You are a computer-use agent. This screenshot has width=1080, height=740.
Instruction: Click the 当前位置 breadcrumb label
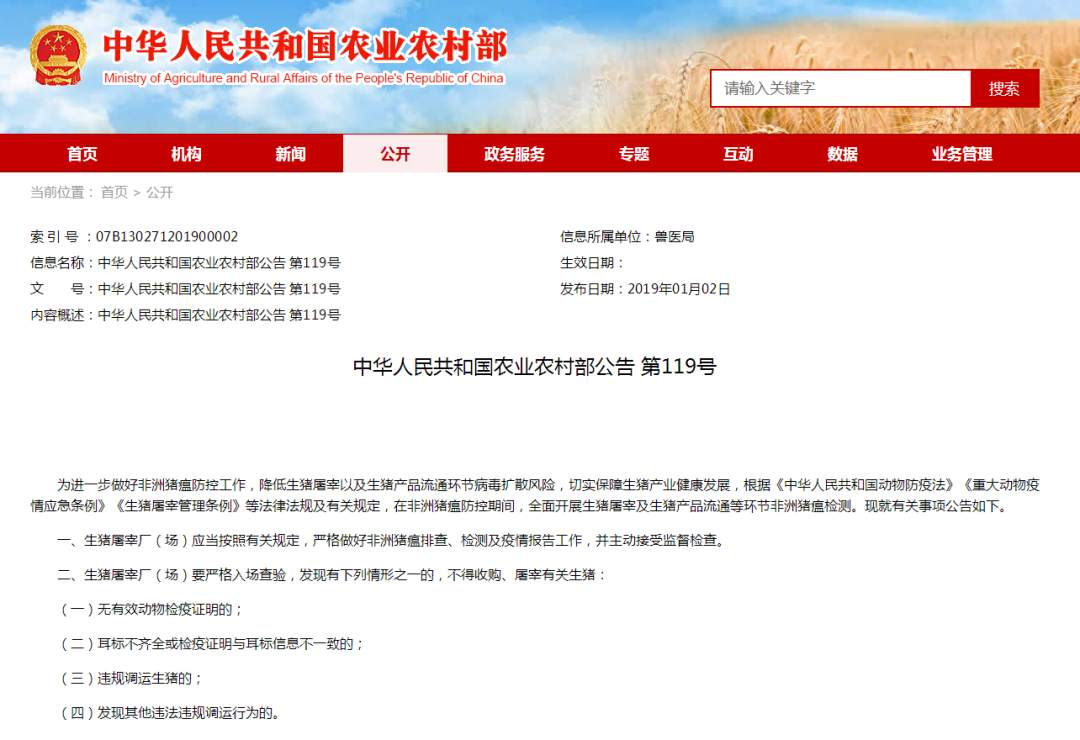(62, 192)
